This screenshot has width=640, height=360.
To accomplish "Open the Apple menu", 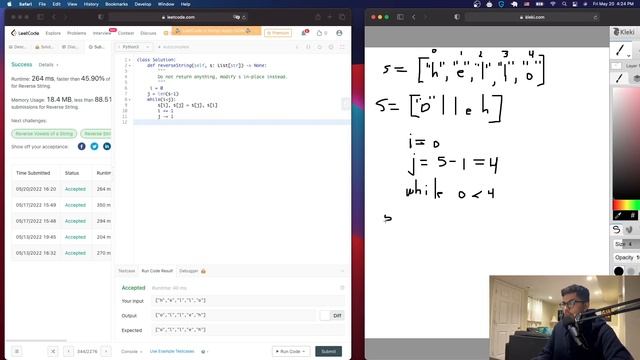I will click(x=9, y=4).
